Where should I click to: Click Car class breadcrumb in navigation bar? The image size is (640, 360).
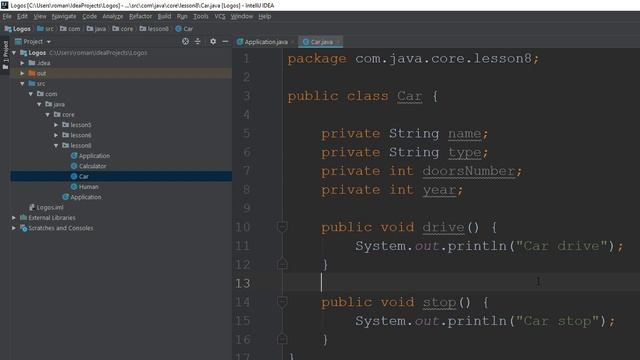(184, 29)
